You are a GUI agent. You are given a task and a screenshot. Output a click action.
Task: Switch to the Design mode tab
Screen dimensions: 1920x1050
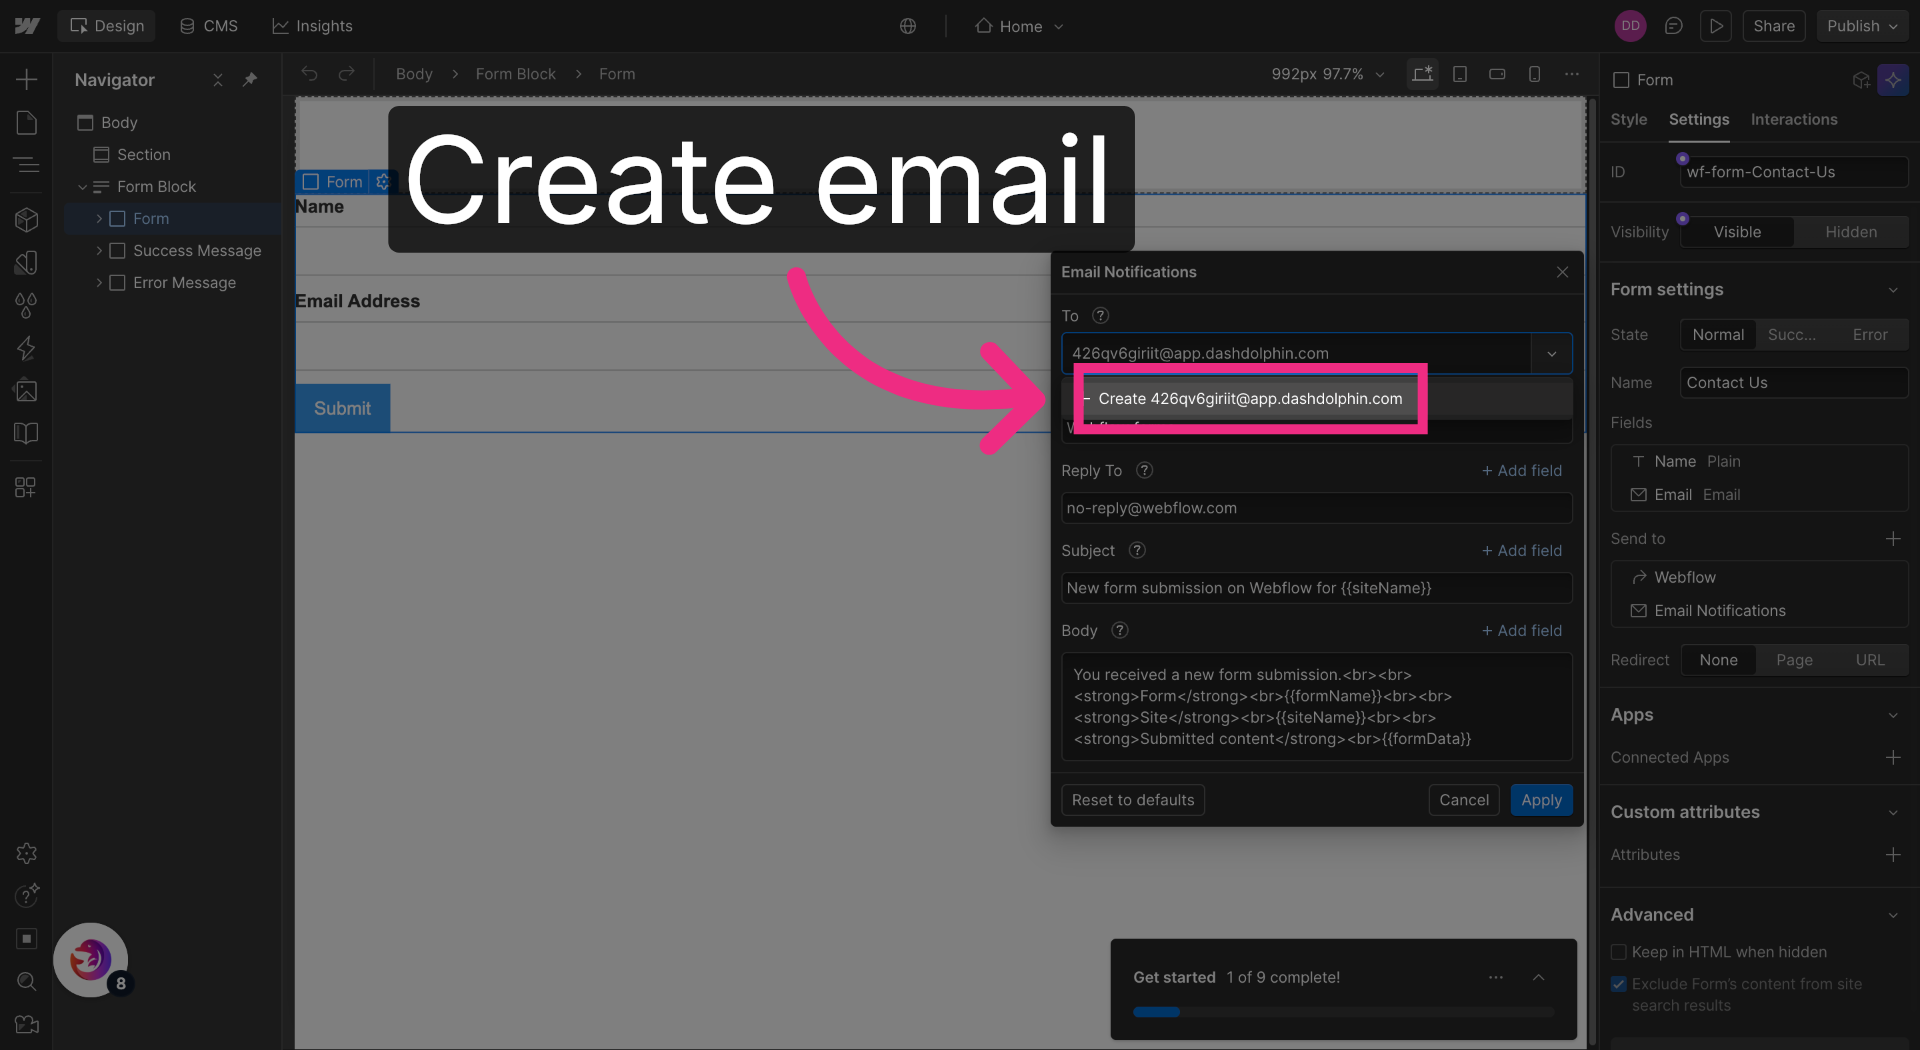pyautogui.click(x=107, y=26)
